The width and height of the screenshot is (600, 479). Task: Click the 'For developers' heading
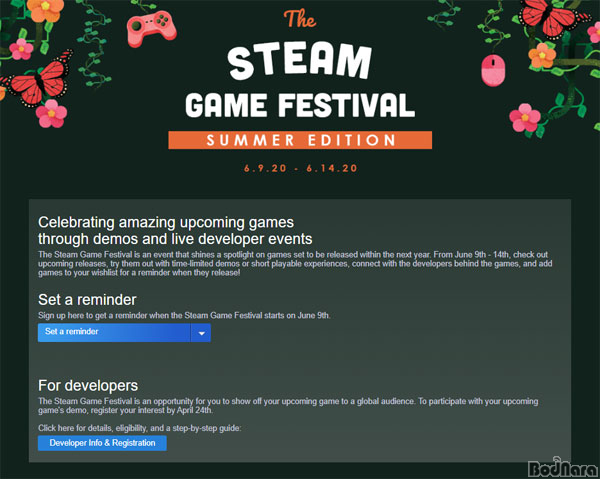pos(88,386)
